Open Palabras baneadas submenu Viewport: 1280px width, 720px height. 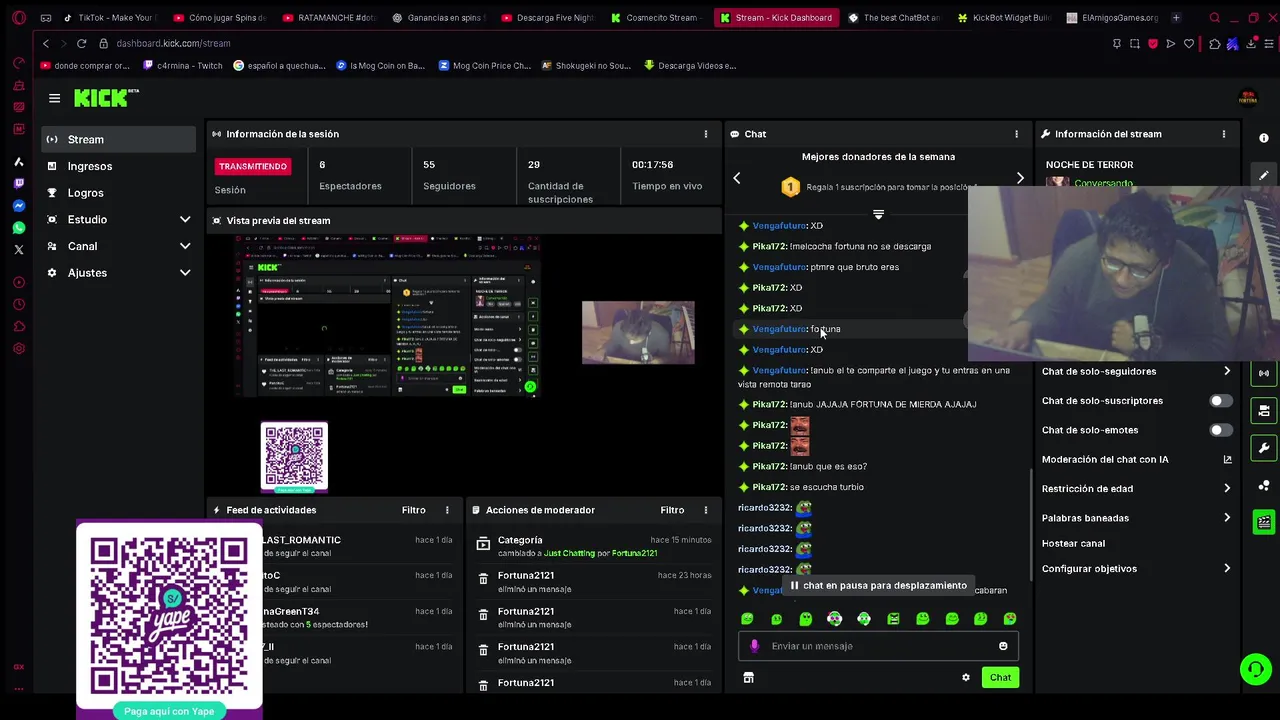[x=1136, y=518]
